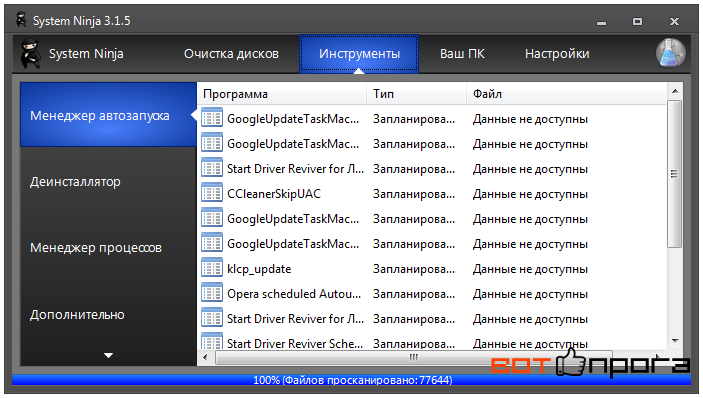Click the blue scan progress bar
703x398 pixels.
point(352,380)
